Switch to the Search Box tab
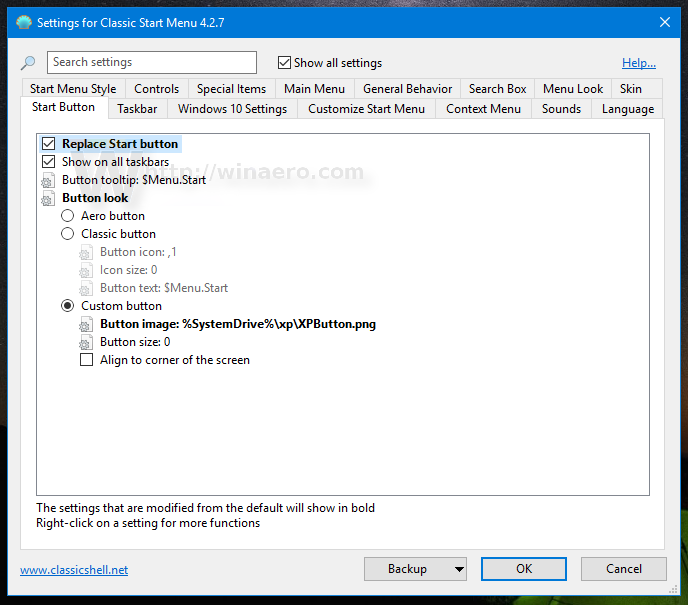 [497, 89]
